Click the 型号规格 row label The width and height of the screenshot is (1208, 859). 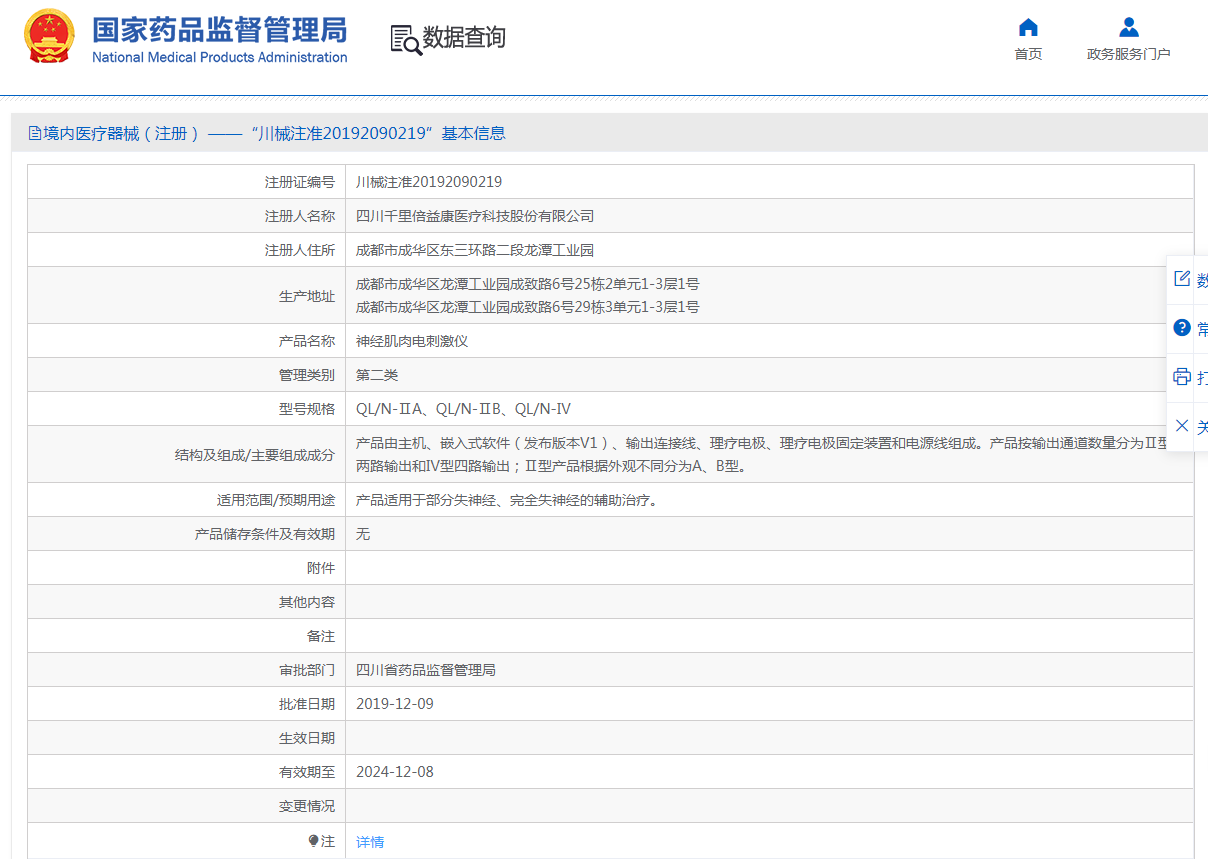click(307, 409)
